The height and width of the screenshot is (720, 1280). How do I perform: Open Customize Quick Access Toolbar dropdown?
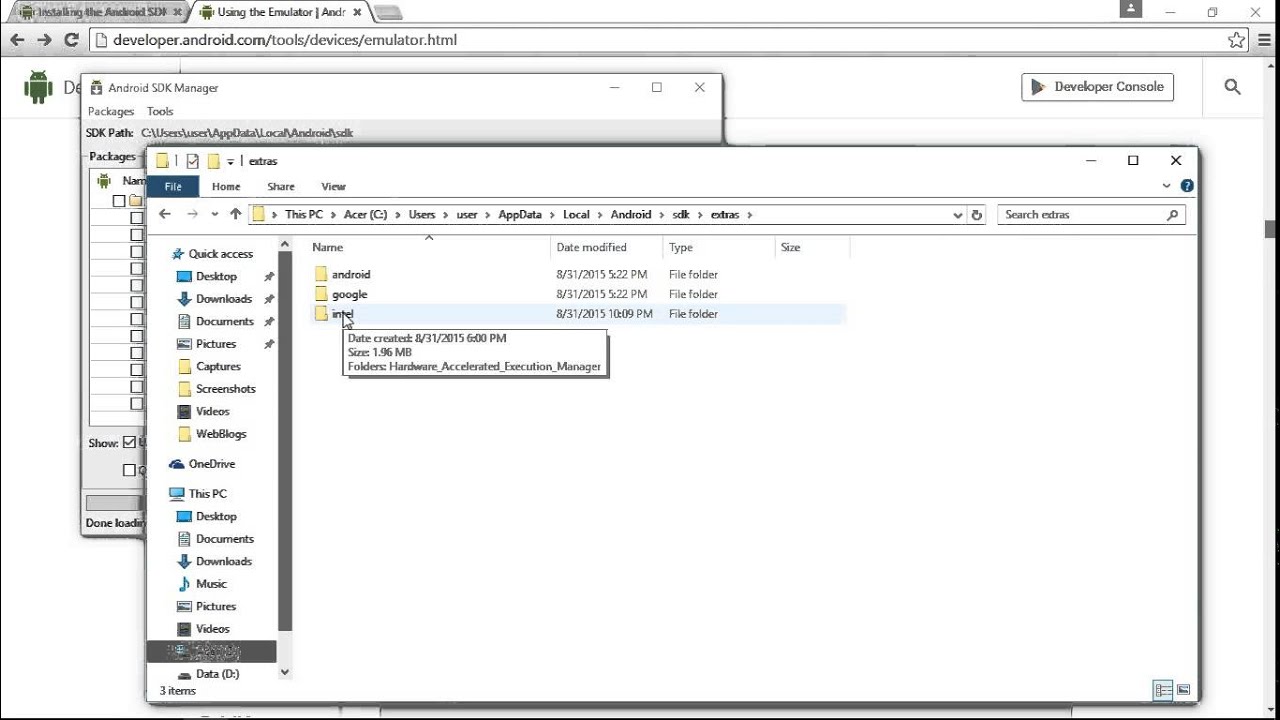[x=230, y=161]
